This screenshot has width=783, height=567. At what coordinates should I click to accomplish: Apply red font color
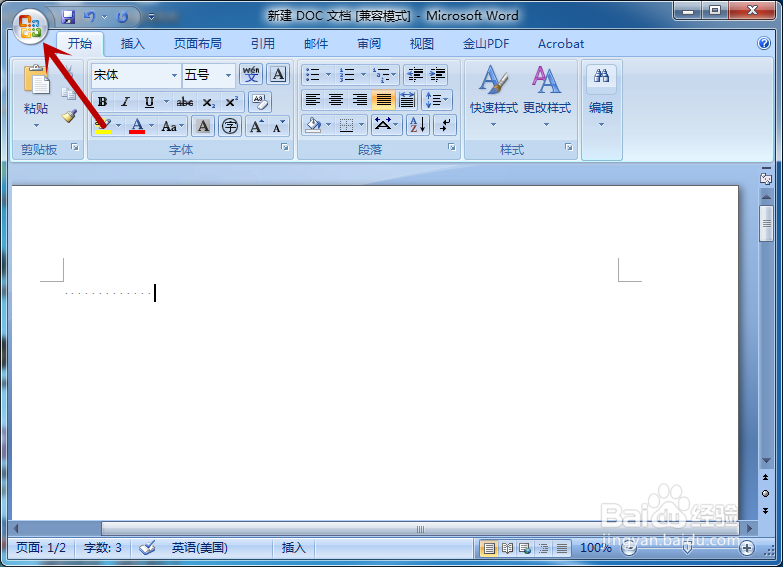[137, 126]
